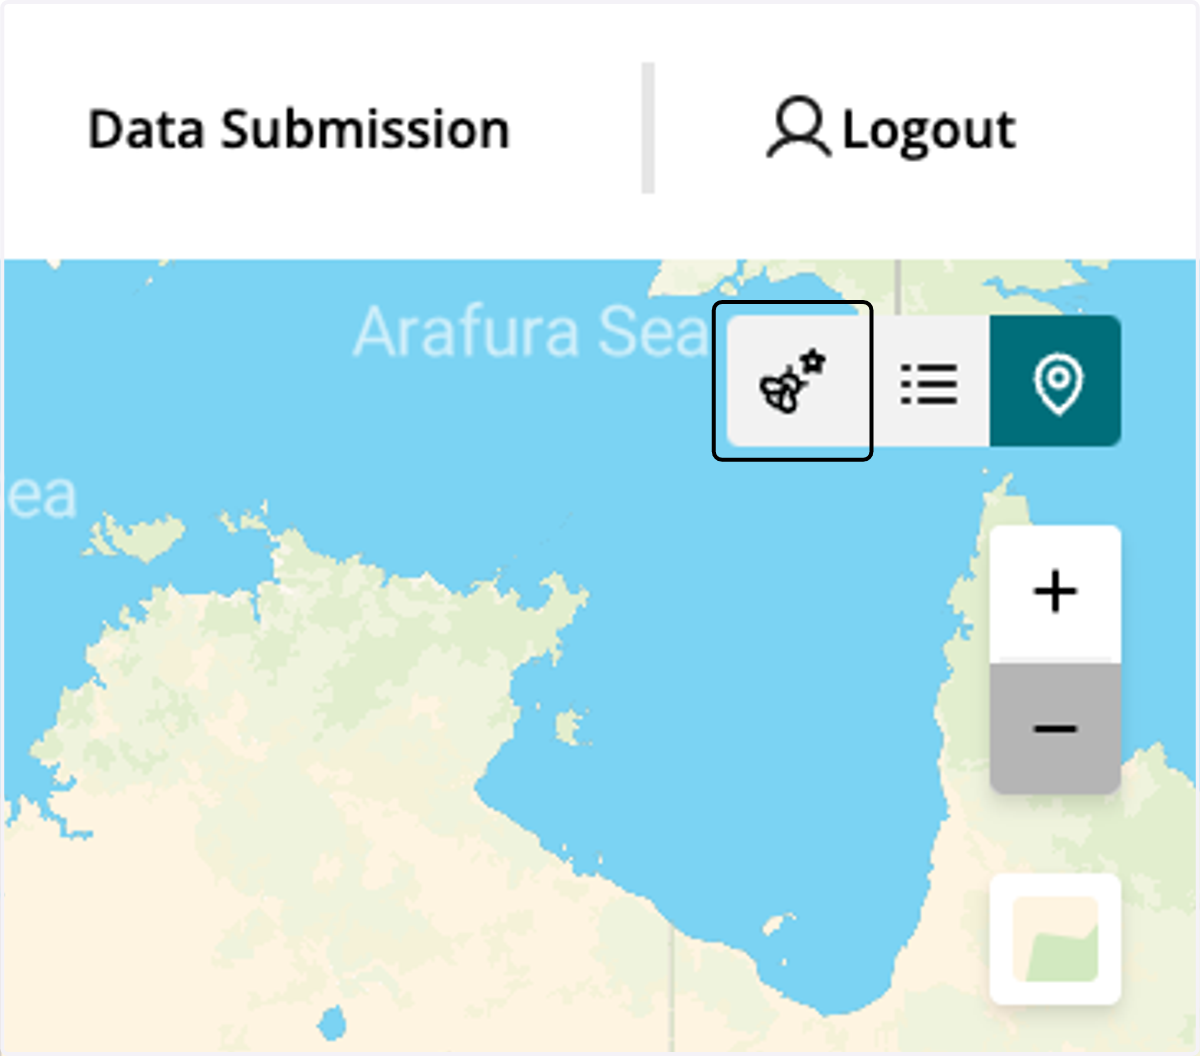
Task: Click the partial 'ea' sea label at left
Action: [41, 496]
